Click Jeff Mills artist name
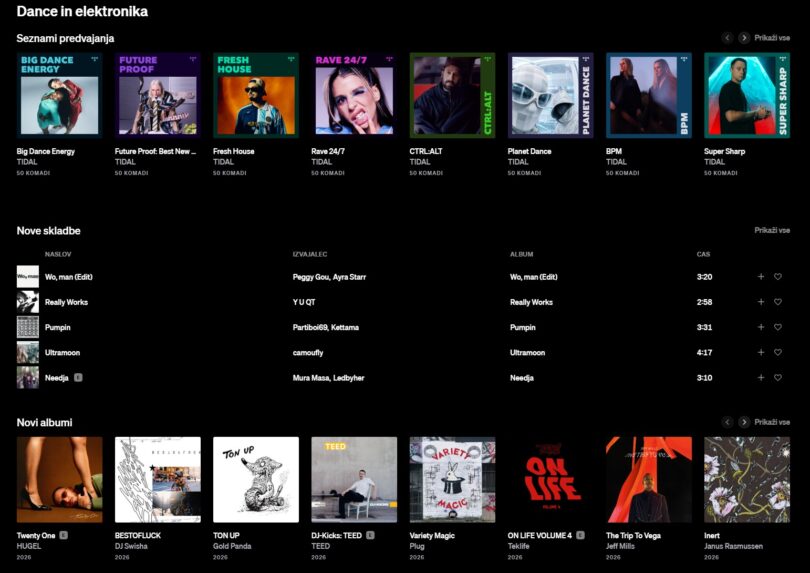The height and width of the screenshot is (573, 810). pyautogui.click(x=620, y=546)
